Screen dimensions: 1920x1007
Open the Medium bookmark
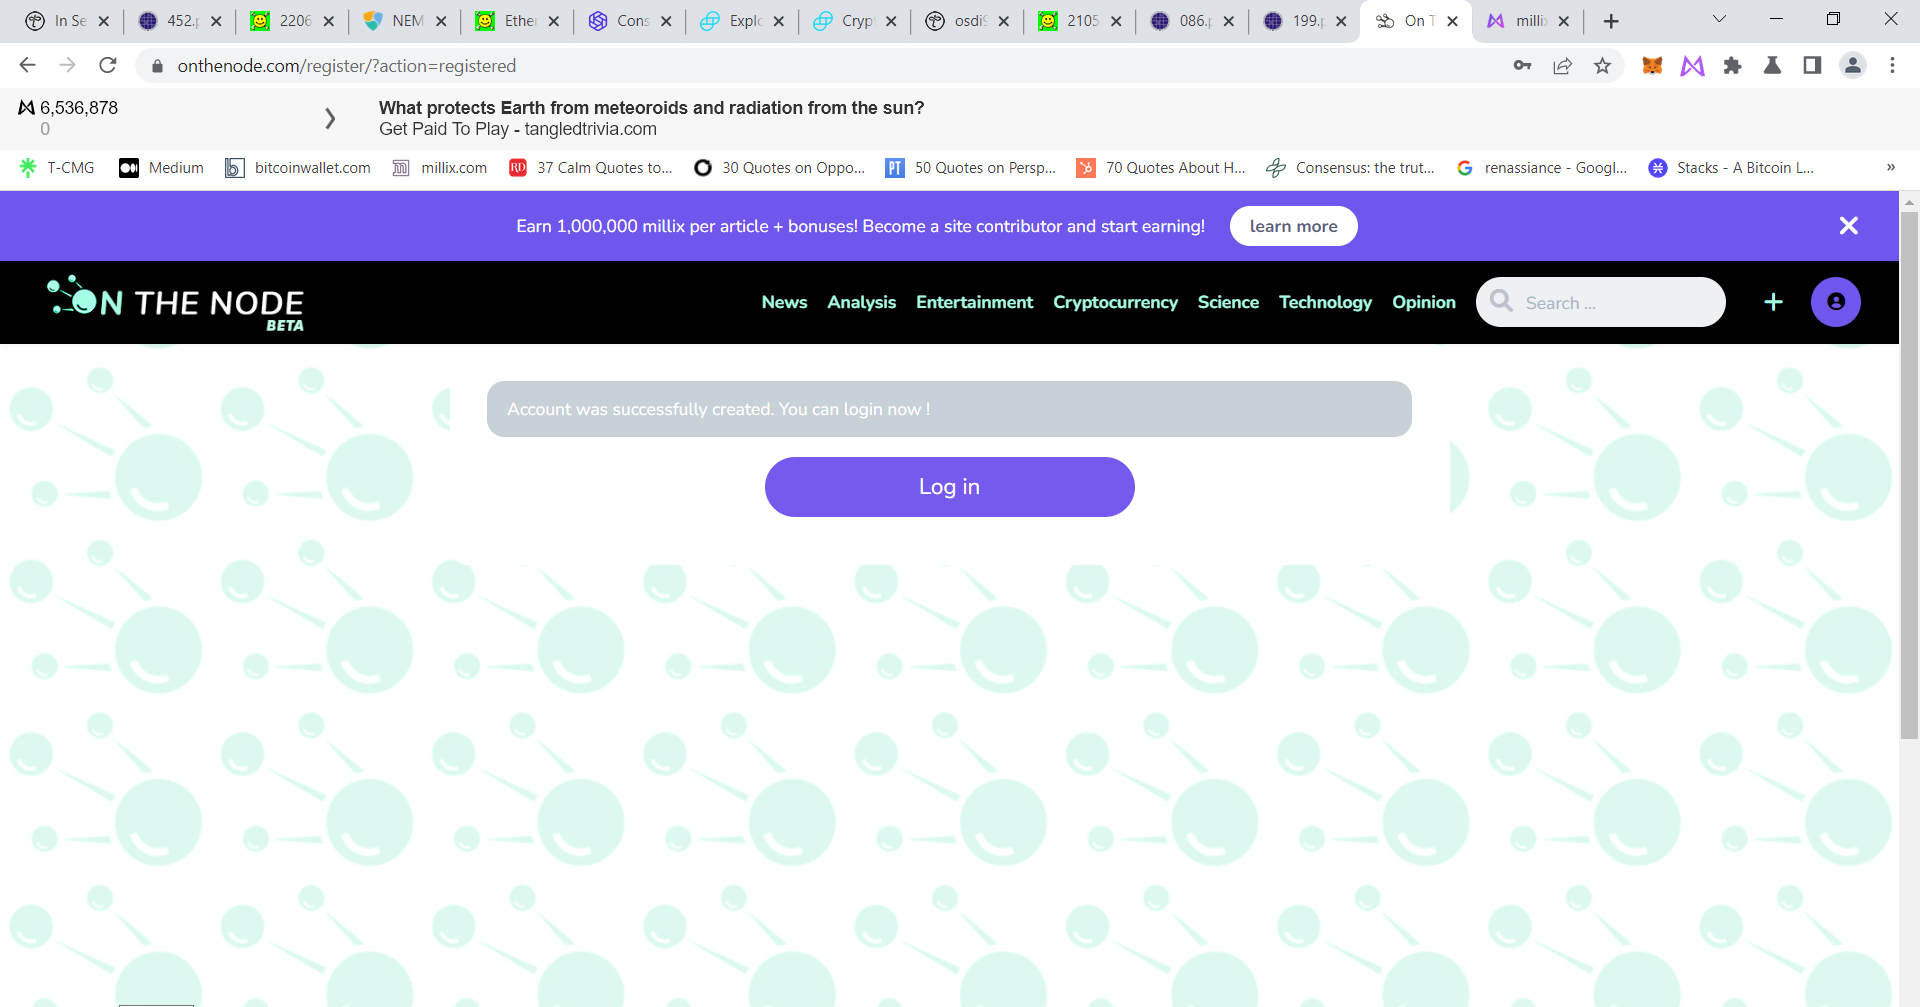point(161,167)
